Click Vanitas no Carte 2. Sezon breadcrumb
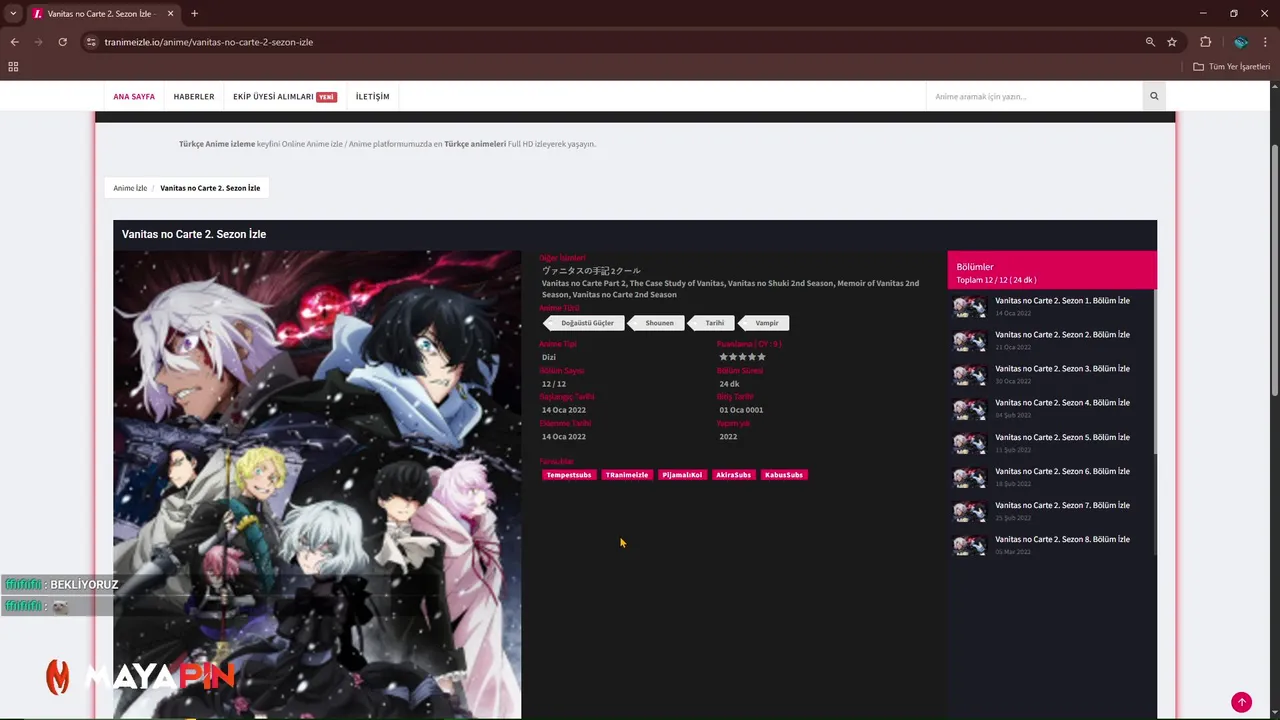 [210, 188]
